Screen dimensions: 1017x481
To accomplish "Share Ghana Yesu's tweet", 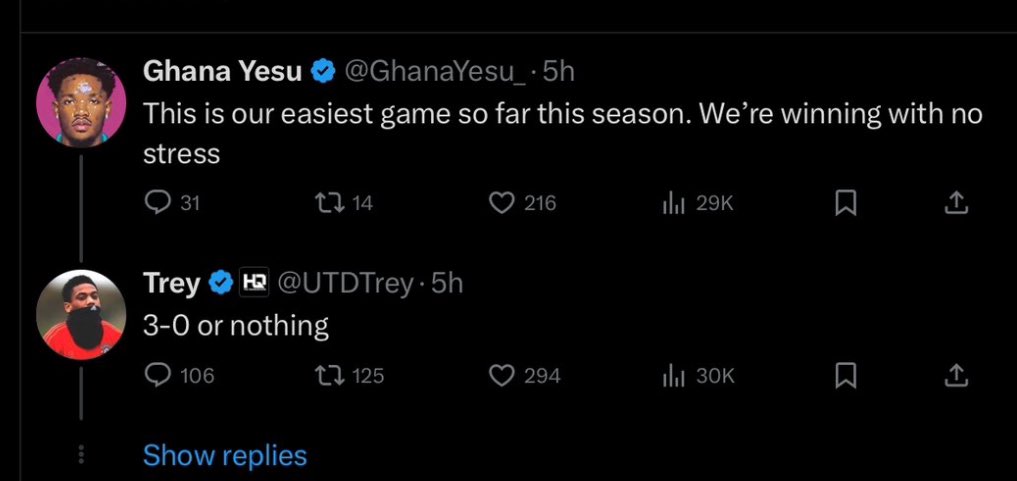I will coord(956,204).
